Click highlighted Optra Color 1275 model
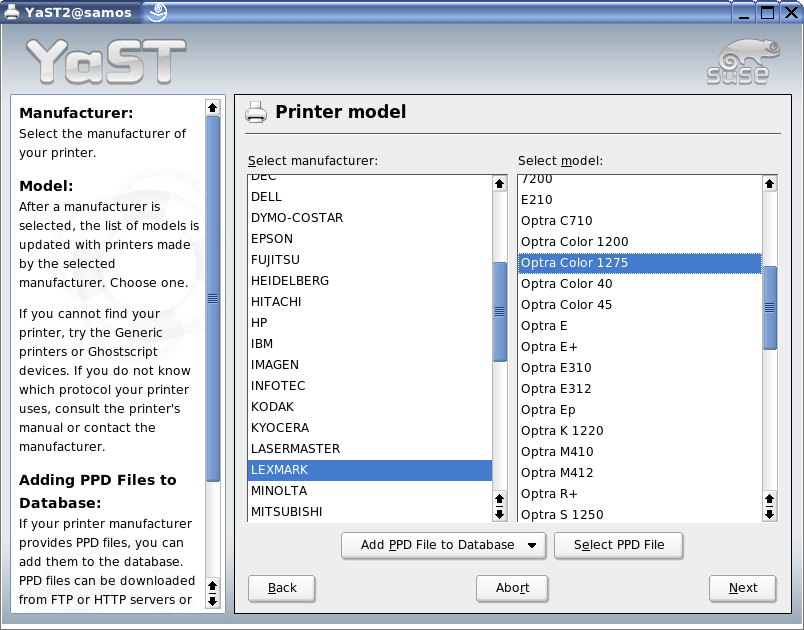 640,263
